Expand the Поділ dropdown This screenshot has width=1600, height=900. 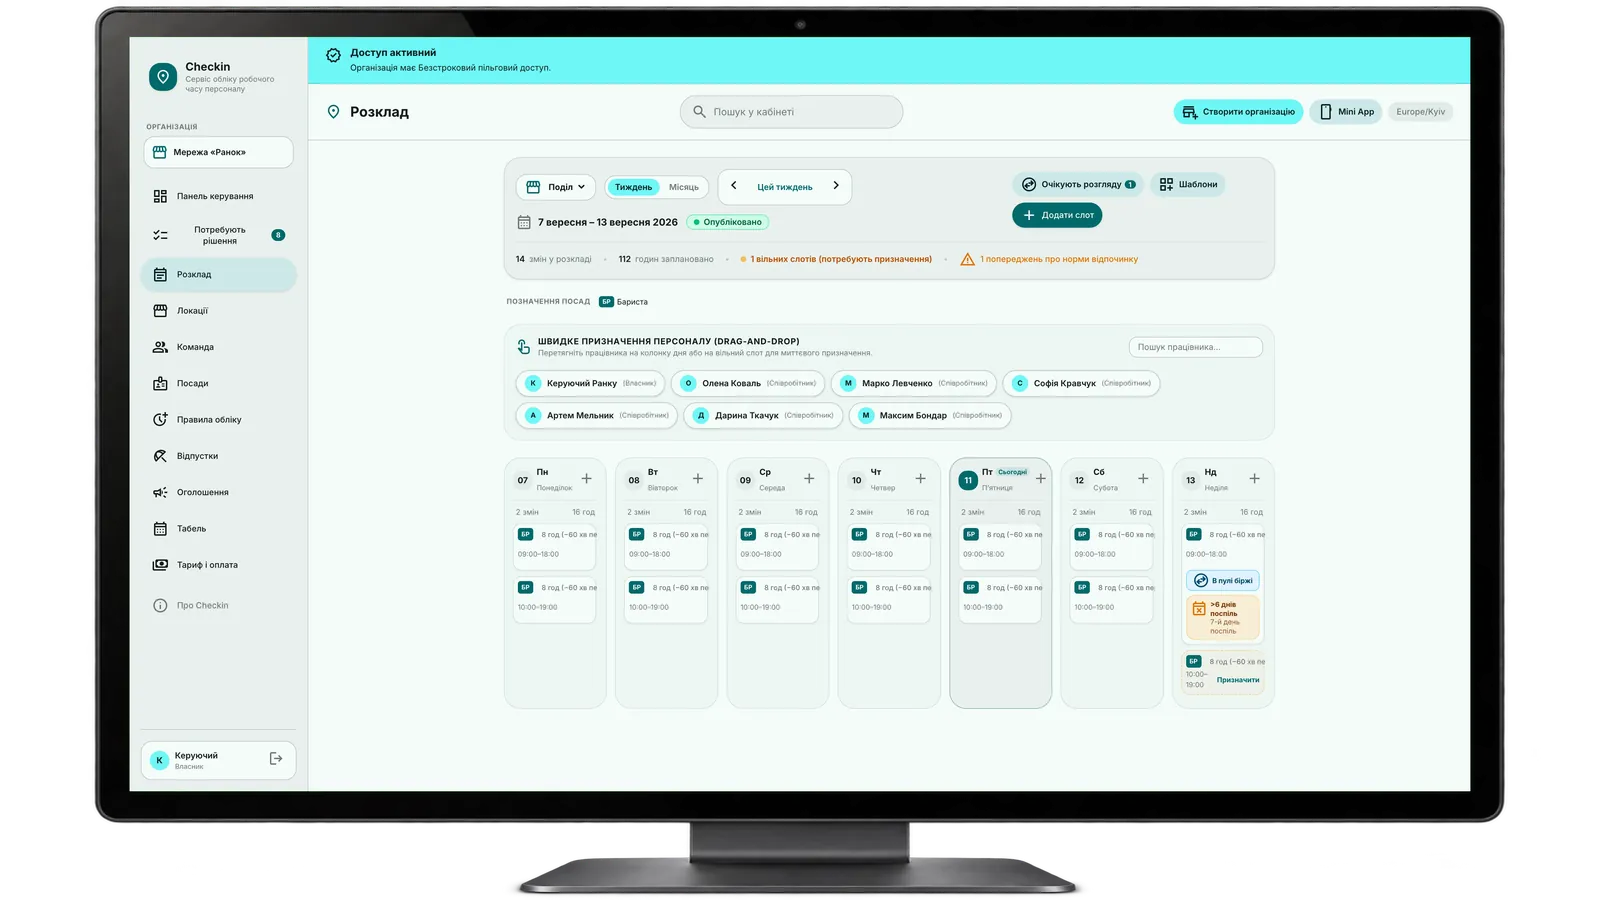tap(556, 187)
